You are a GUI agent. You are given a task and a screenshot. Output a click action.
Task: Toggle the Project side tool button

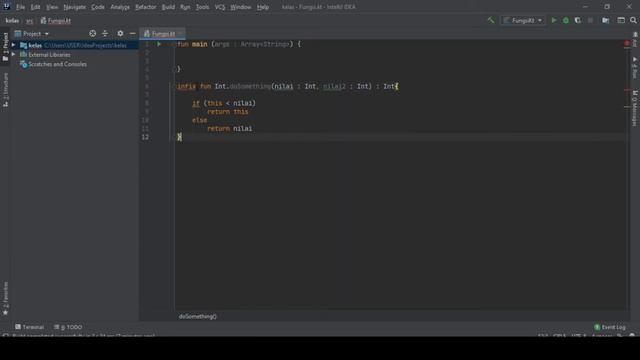pyautogui.click(x=5, y=47)
